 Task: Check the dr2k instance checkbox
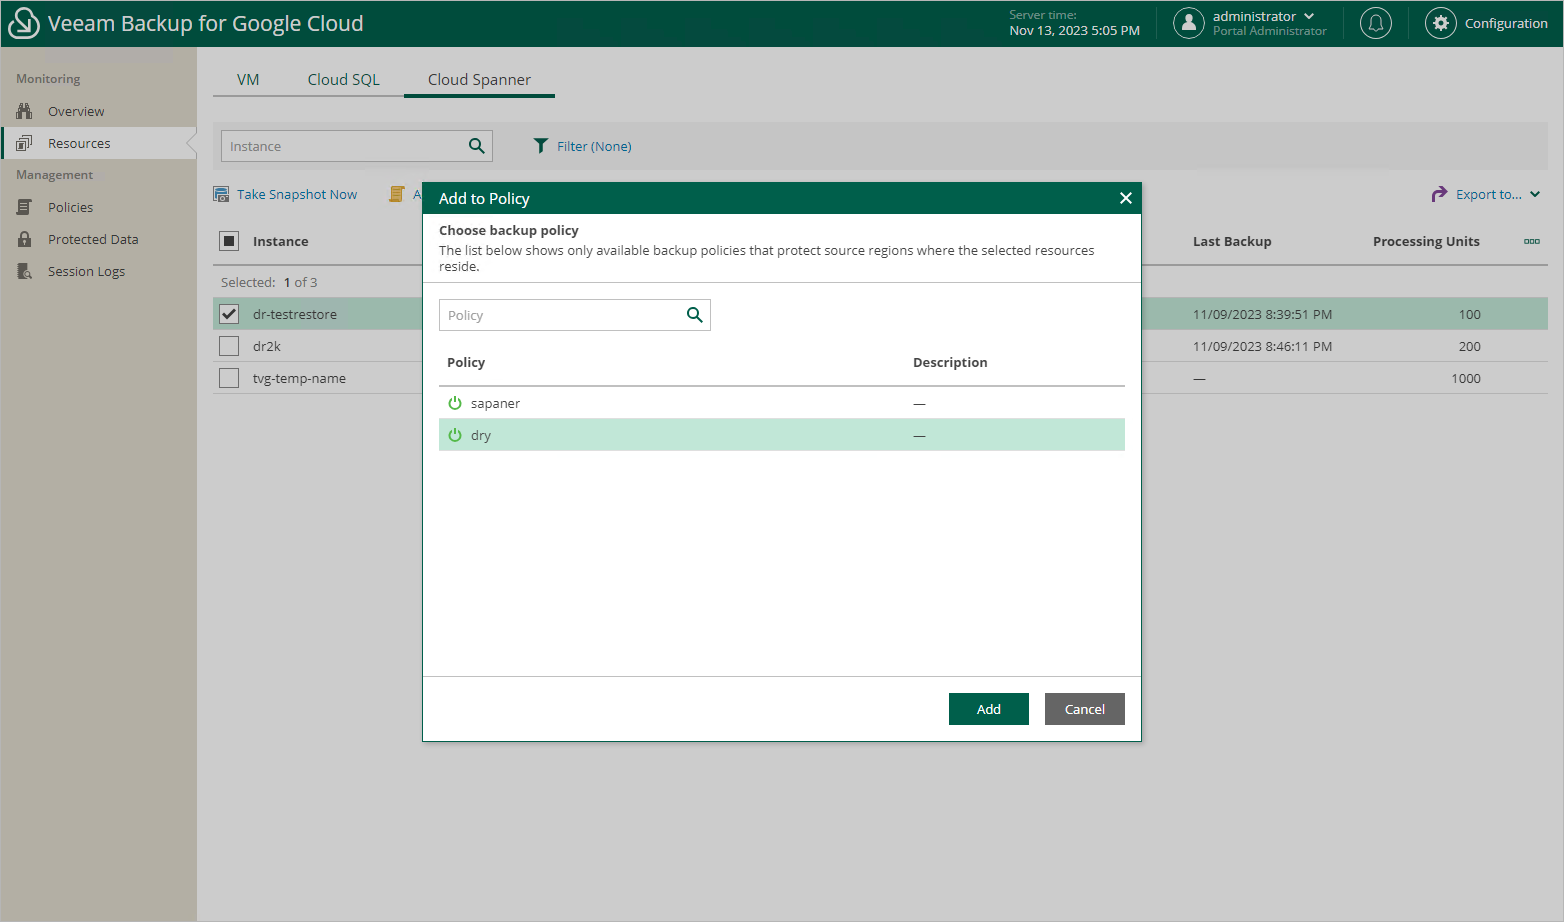coord(229,346)
